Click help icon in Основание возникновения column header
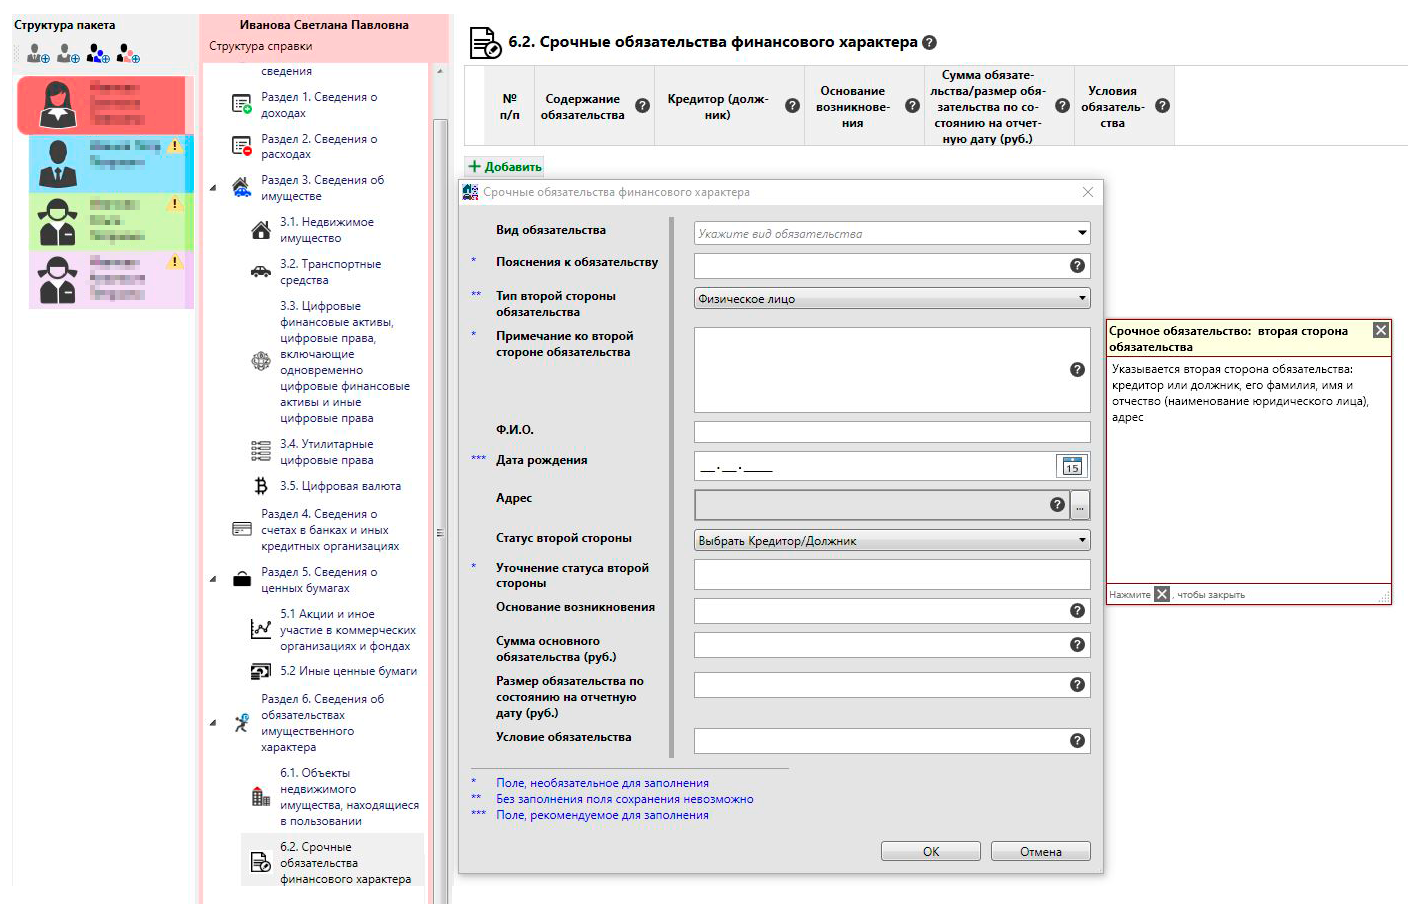Image resolution: width=1412 pixels, height=904 pixels. coord(912,105)
